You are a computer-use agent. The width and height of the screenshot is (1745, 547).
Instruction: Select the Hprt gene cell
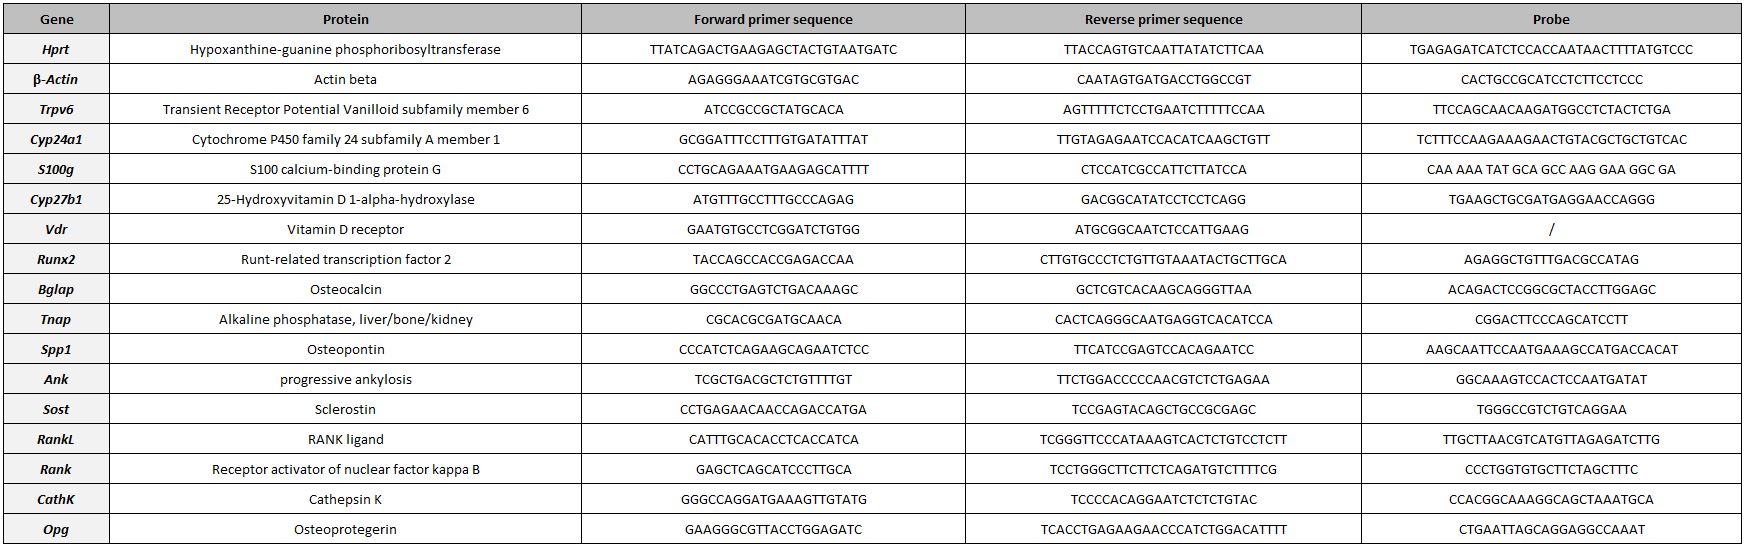(x=56, y=49)
